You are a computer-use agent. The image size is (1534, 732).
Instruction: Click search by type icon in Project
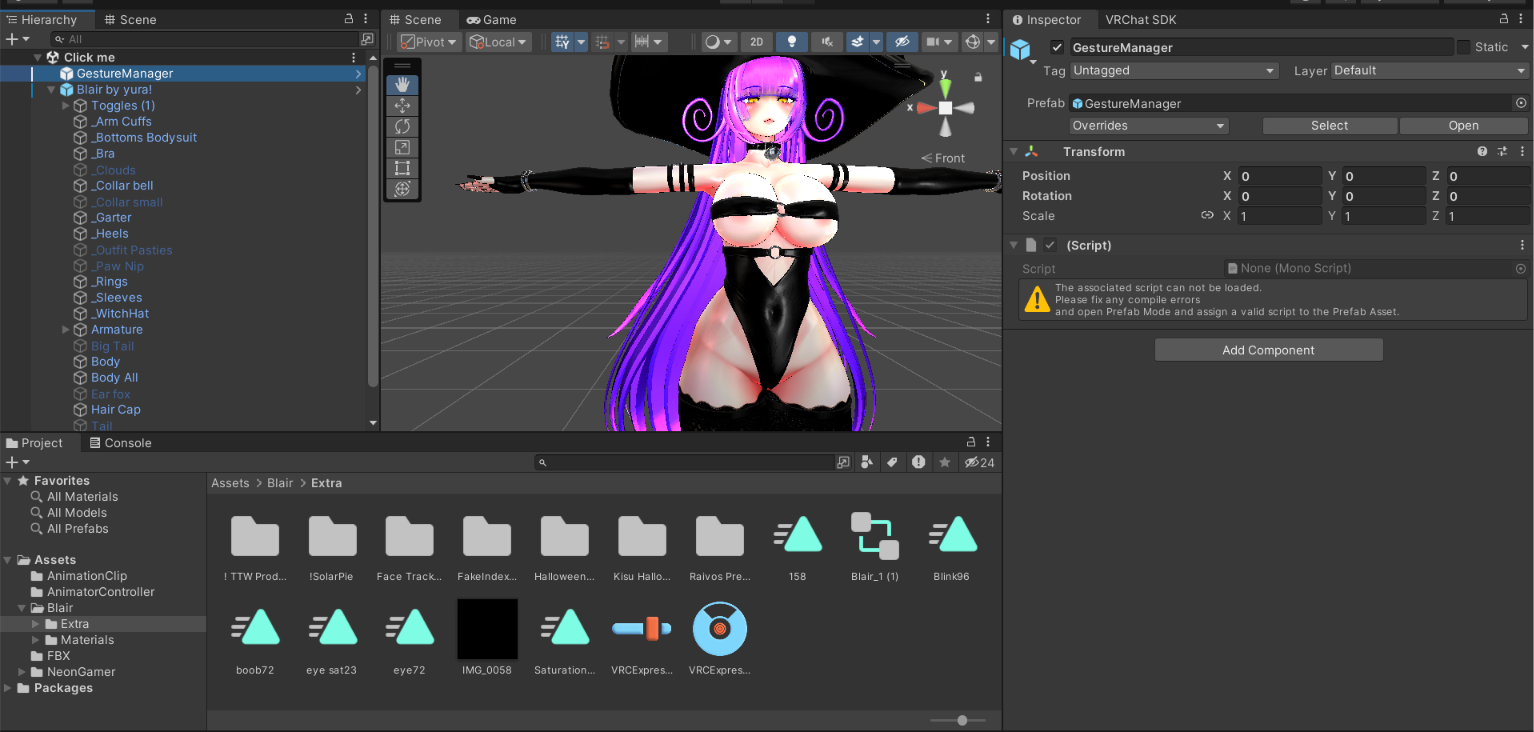pyautogui.click(x=867, y=462)
